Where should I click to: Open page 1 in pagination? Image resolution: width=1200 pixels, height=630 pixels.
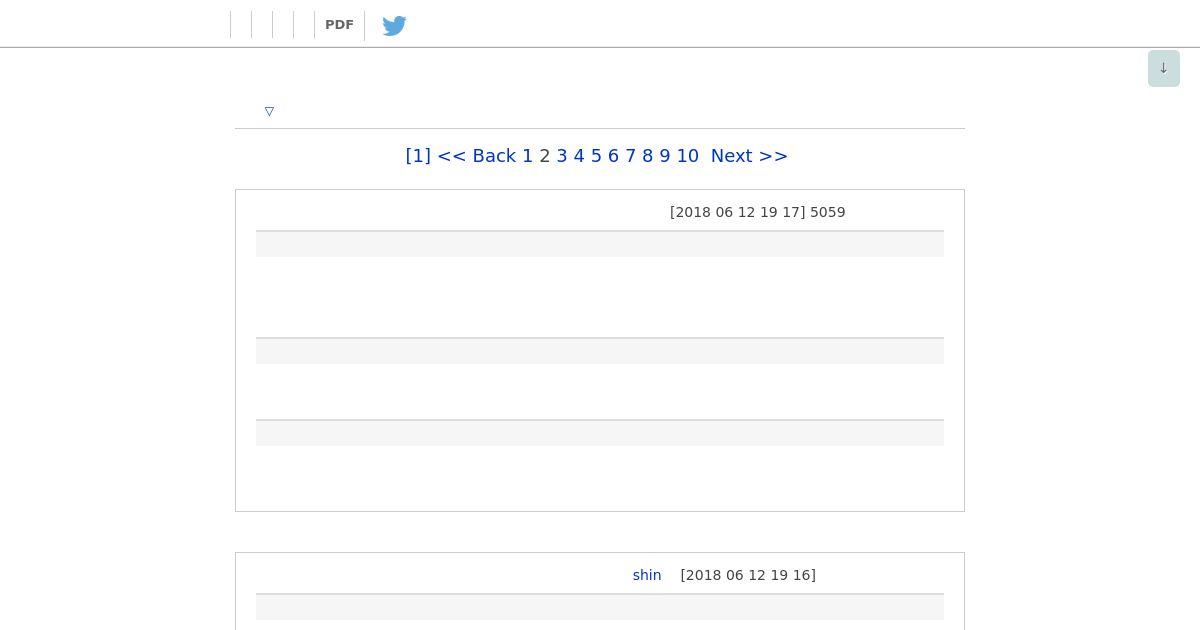click(x=528, y=156)
